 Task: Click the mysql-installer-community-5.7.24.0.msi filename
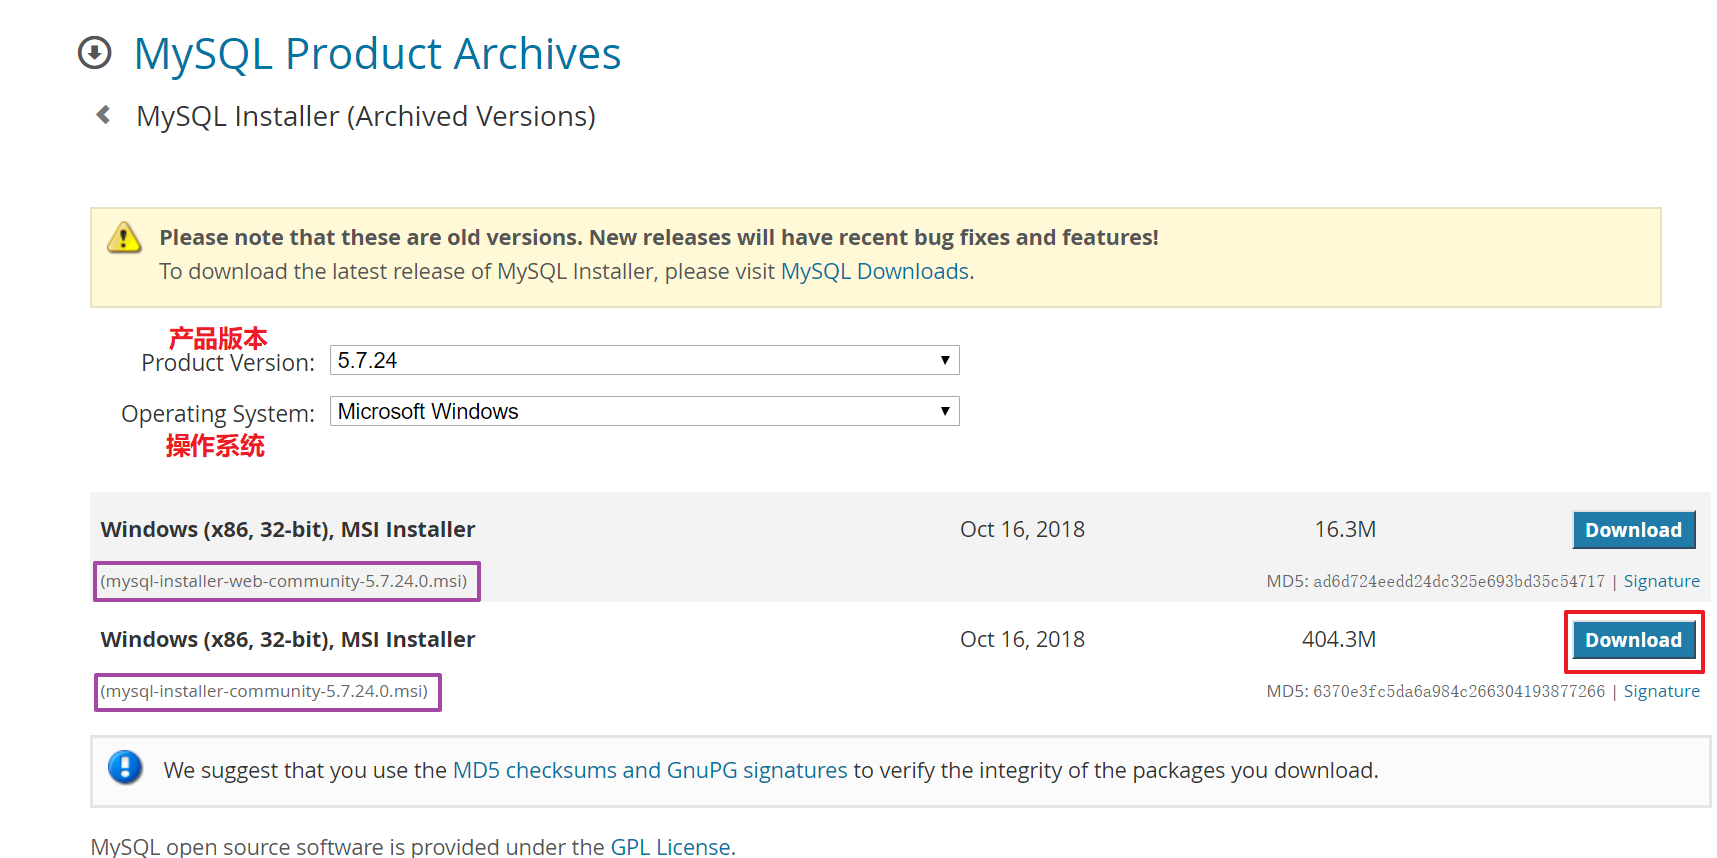[x=266, y=691]
